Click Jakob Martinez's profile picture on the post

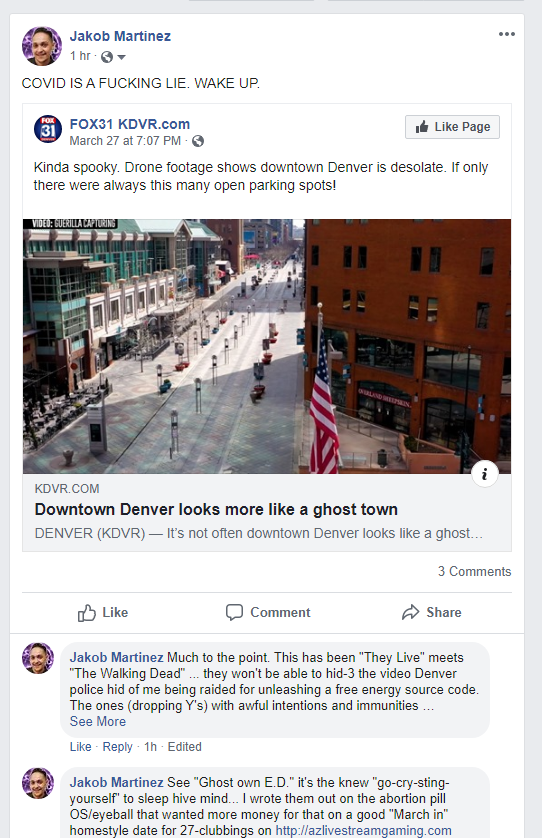pyautogui.click(x=42, y=46)
